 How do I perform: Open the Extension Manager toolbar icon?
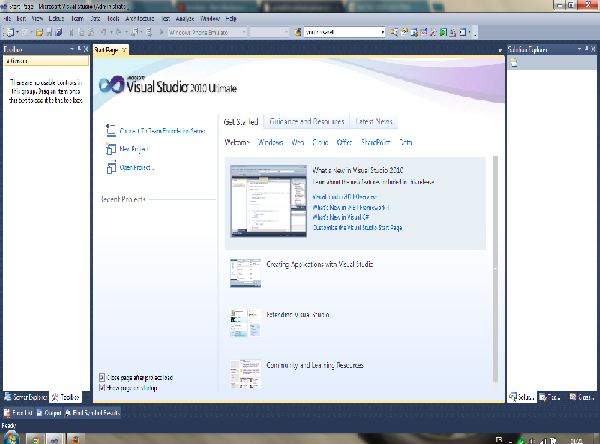pos(452,33)
